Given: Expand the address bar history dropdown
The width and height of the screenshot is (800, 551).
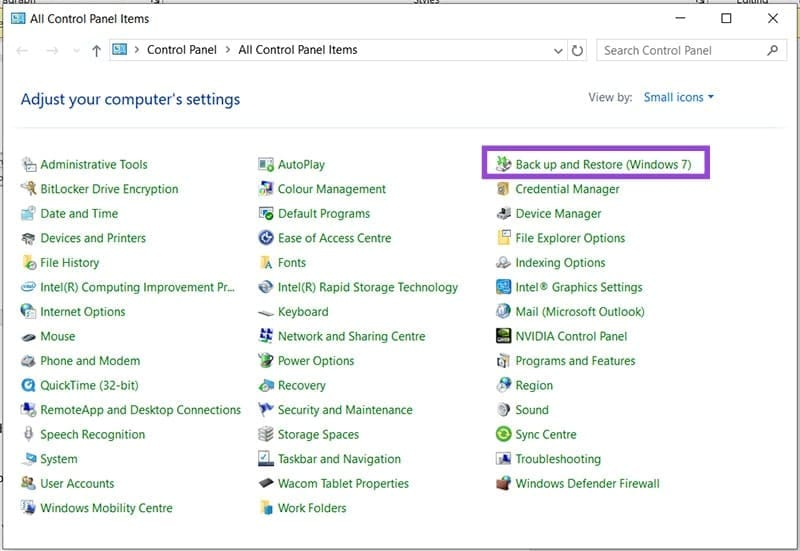Looking at the screenshot, I should [x=558, y=50].
